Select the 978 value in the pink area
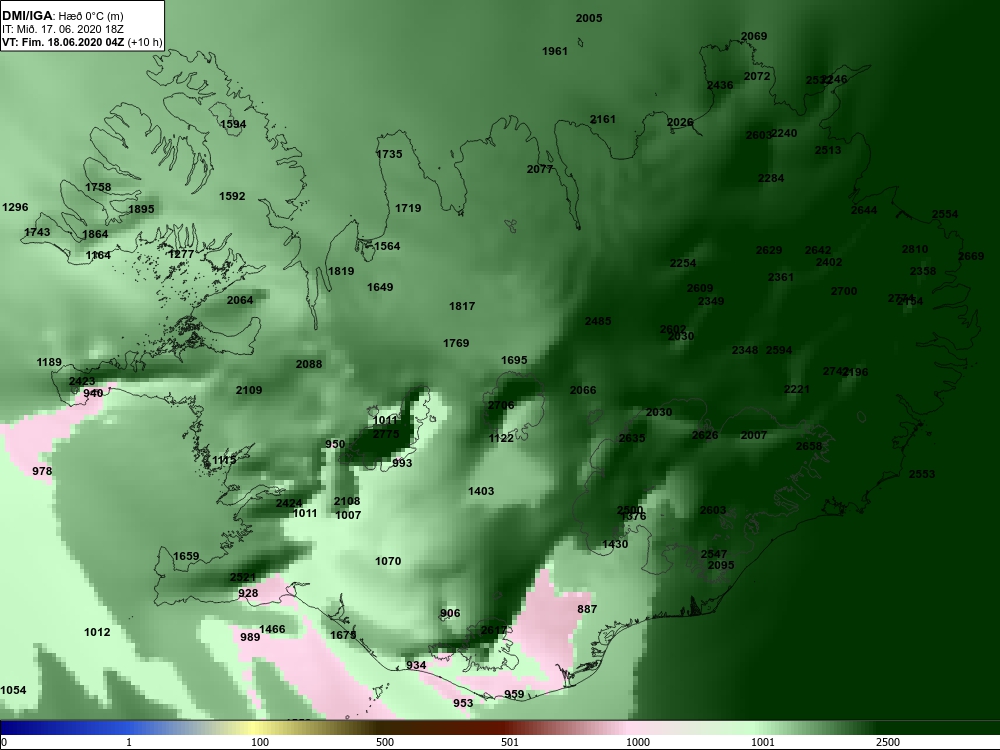 (42, 471)
